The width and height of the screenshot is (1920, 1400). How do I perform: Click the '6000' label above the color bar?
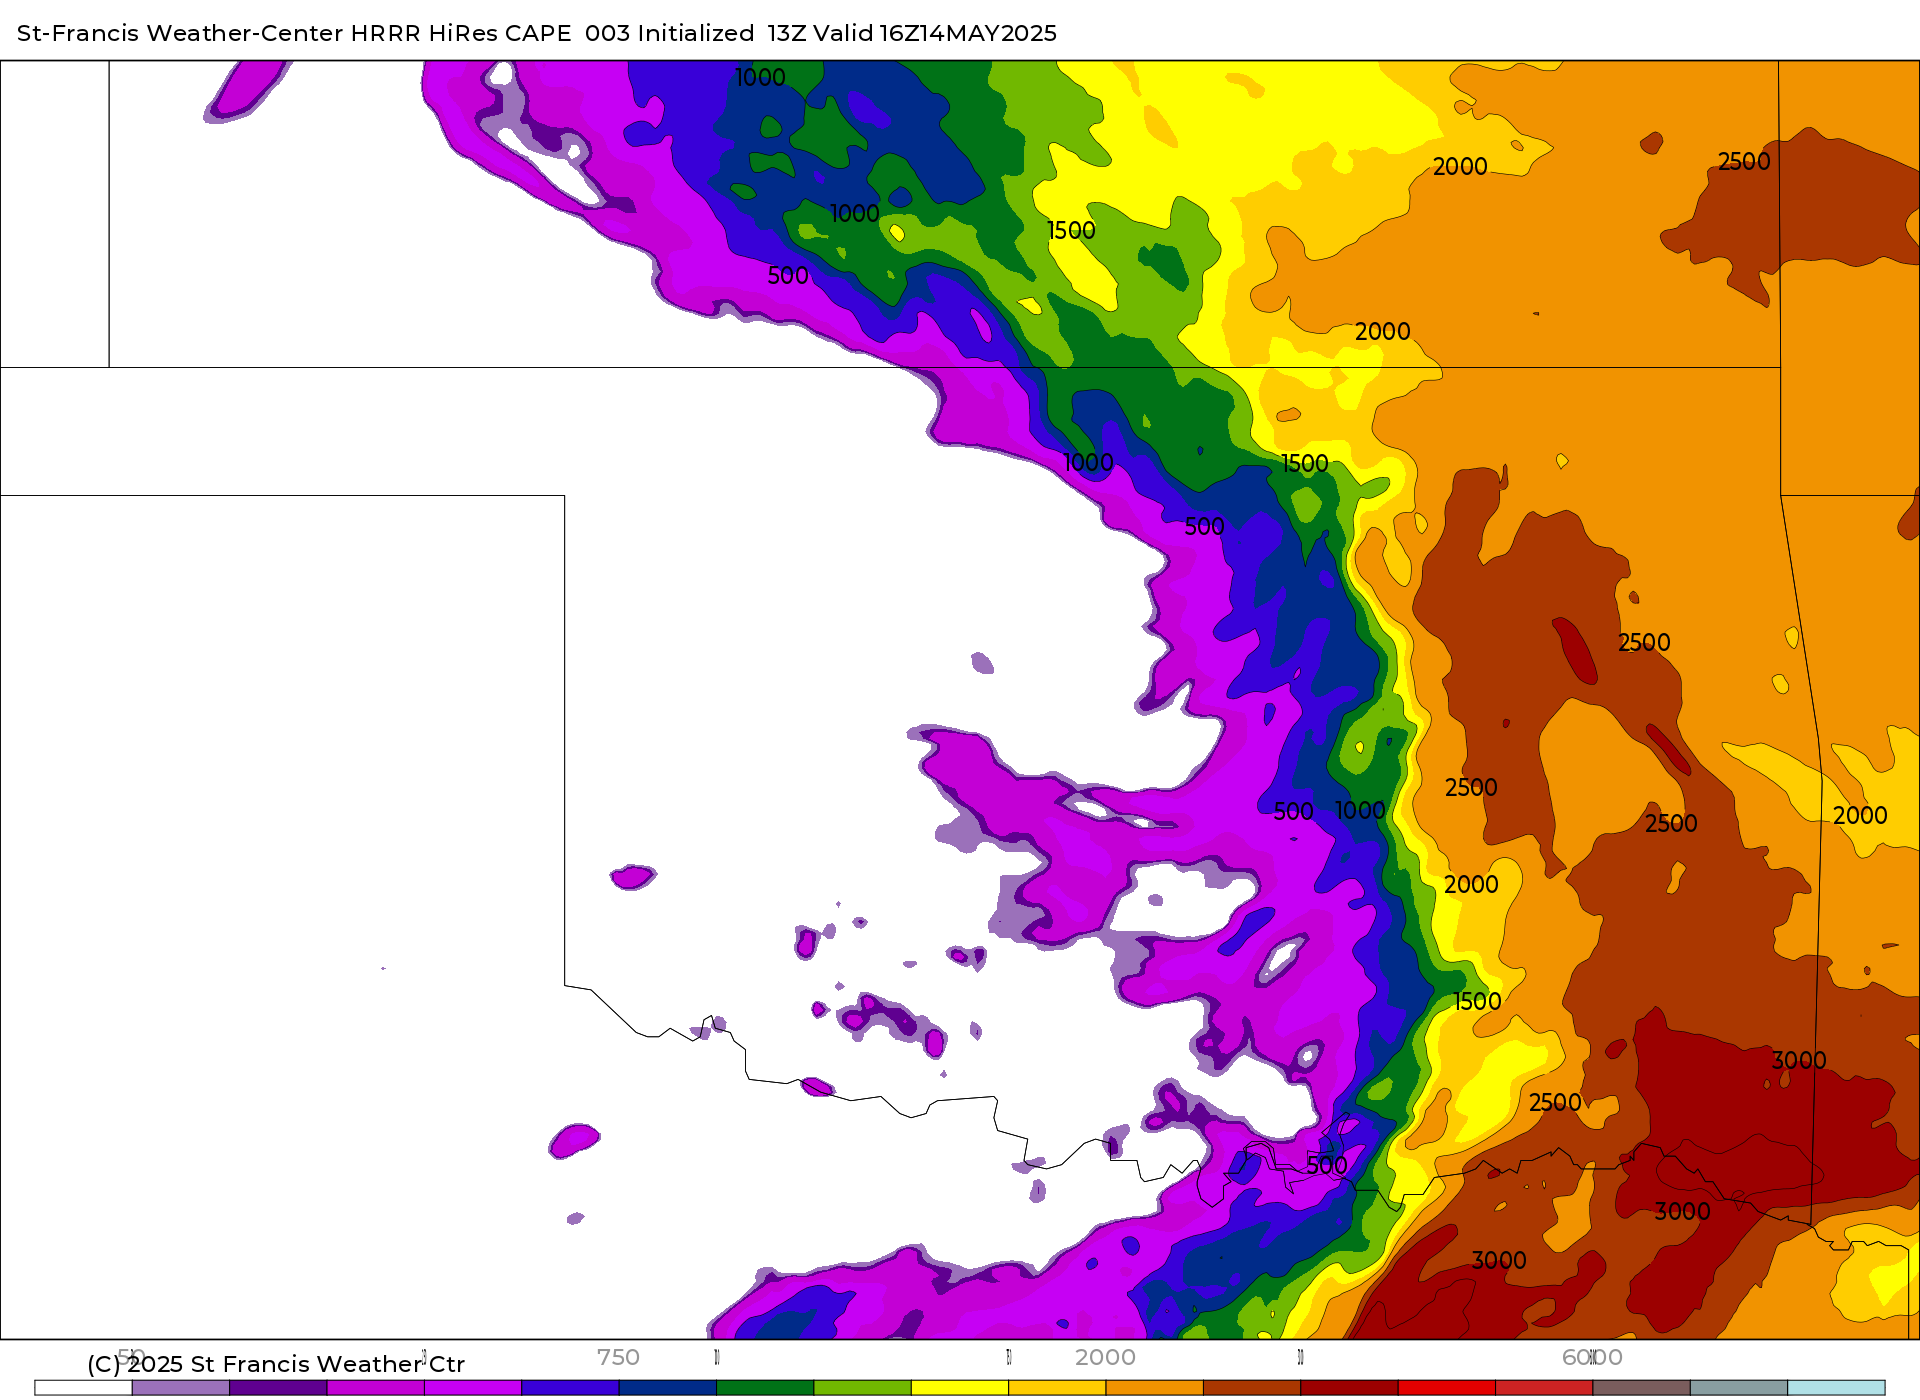(x=1592, y=1357)
